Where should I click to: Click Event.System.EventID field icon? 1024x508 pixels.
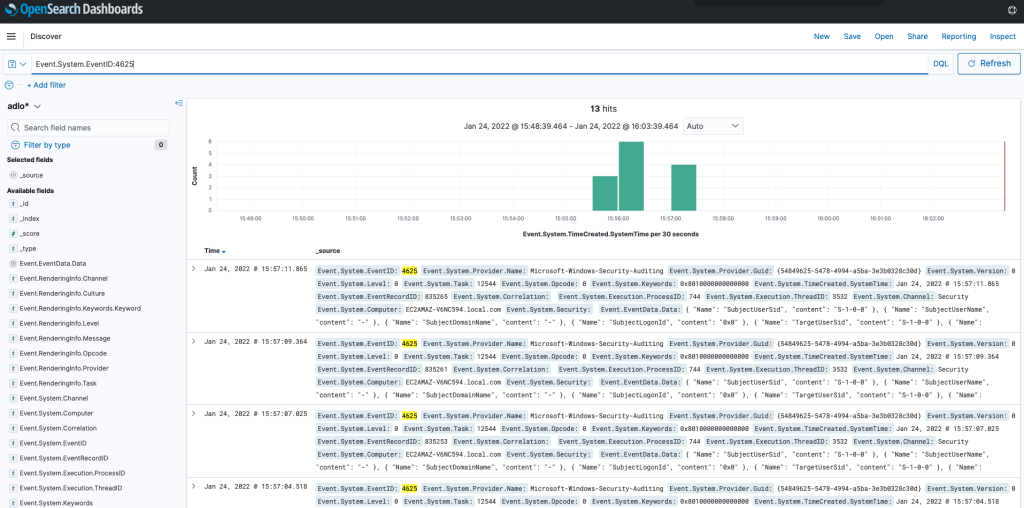click(x=13, y=443)
